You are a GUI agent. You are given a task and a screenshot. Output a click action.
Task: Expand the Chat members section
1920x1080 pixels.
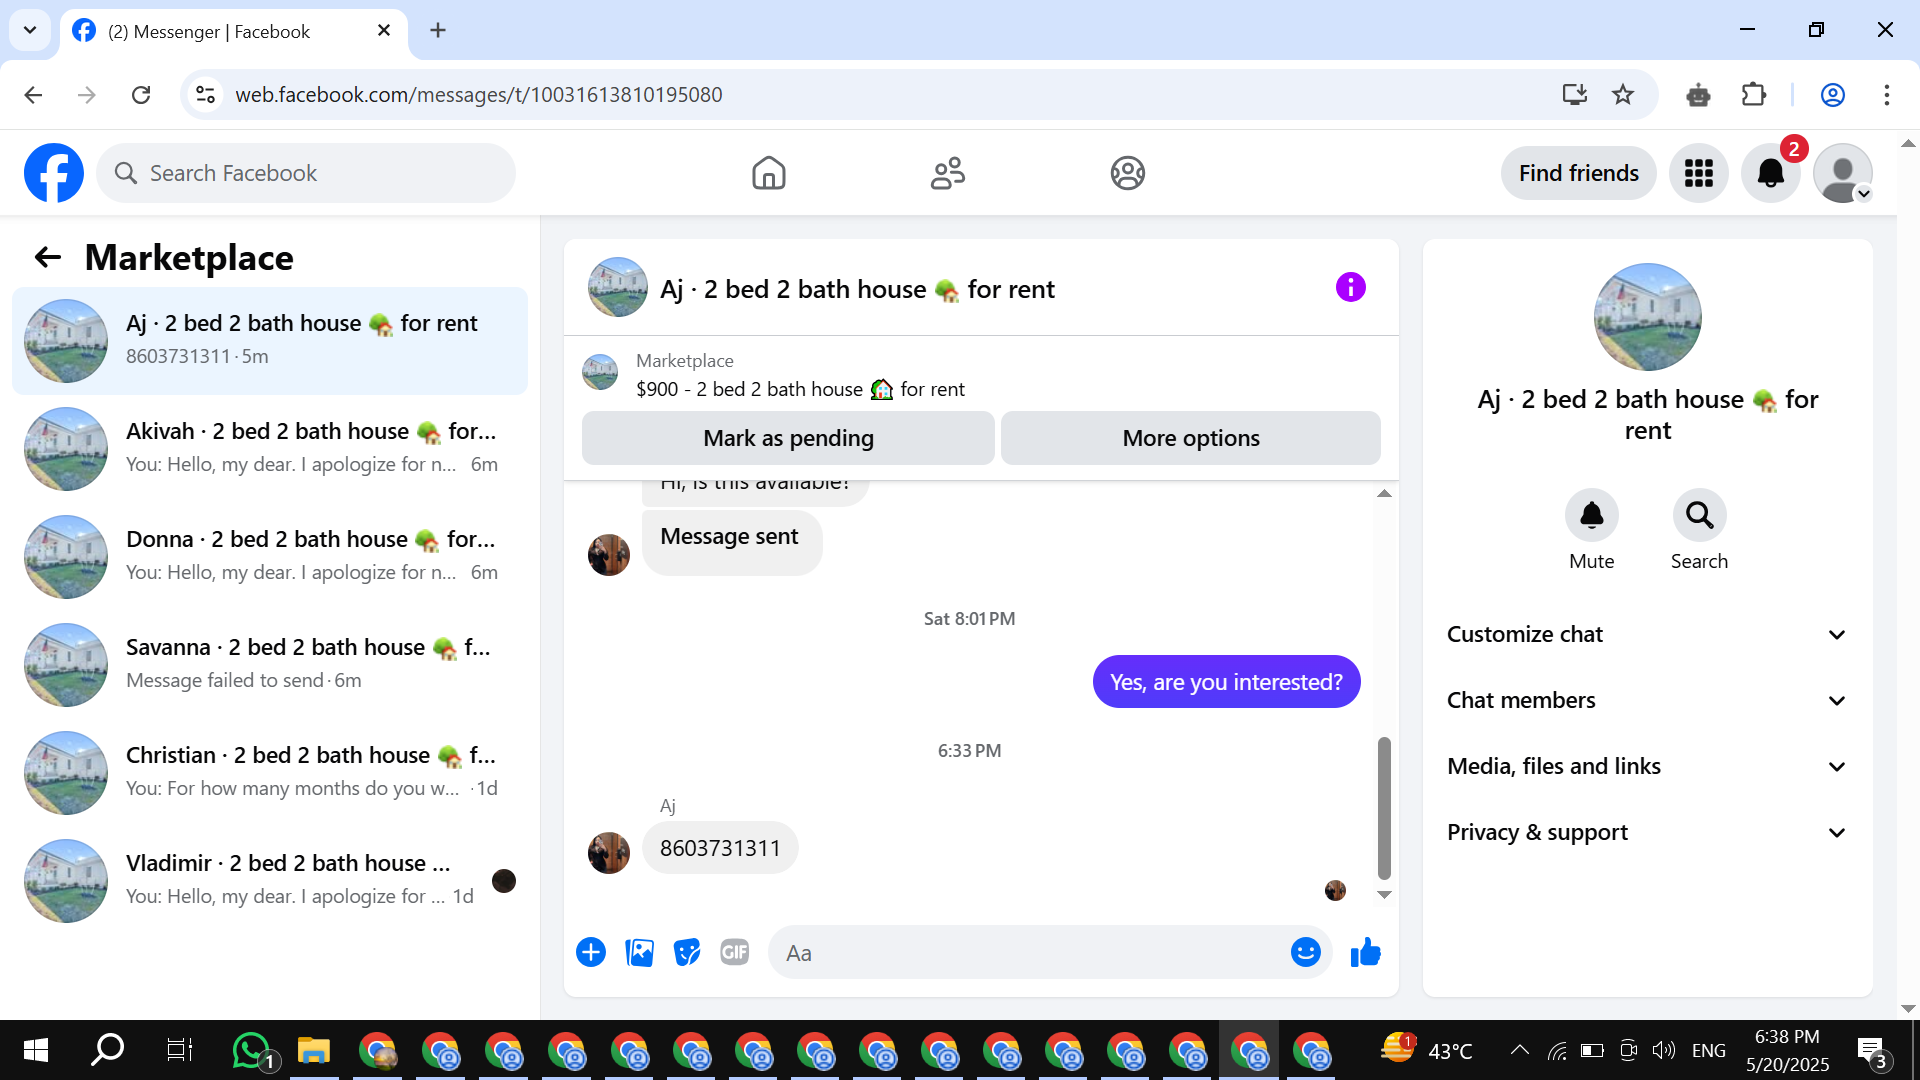pos(1647,701)
